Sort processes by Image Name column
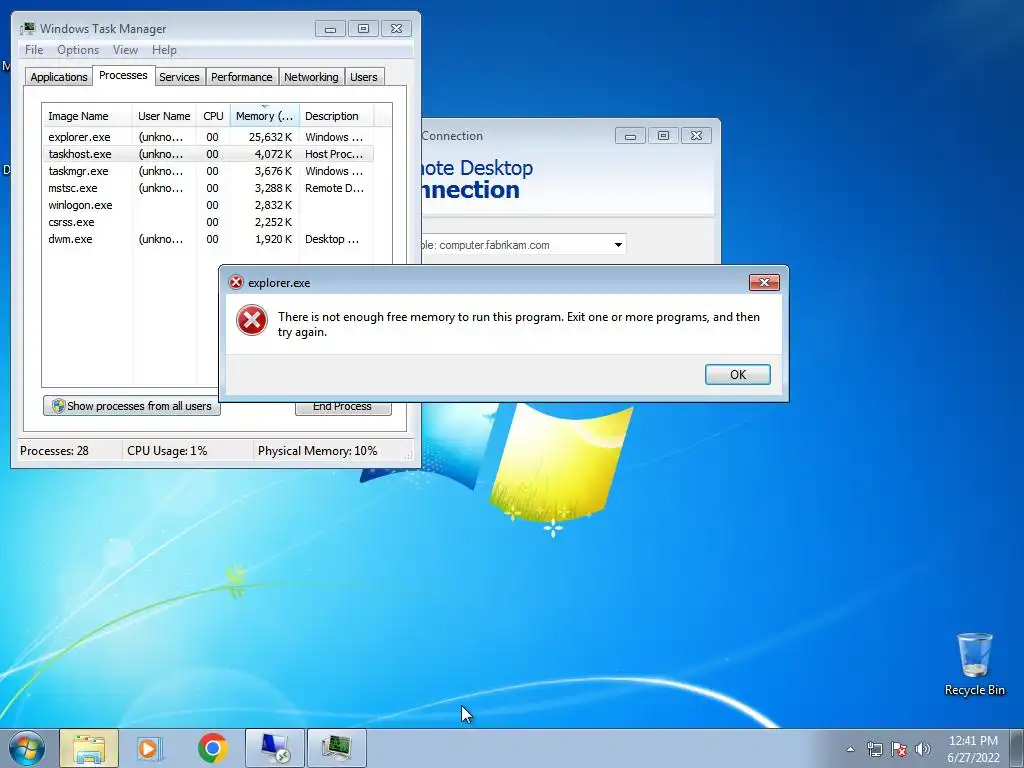 coord(87,116)
